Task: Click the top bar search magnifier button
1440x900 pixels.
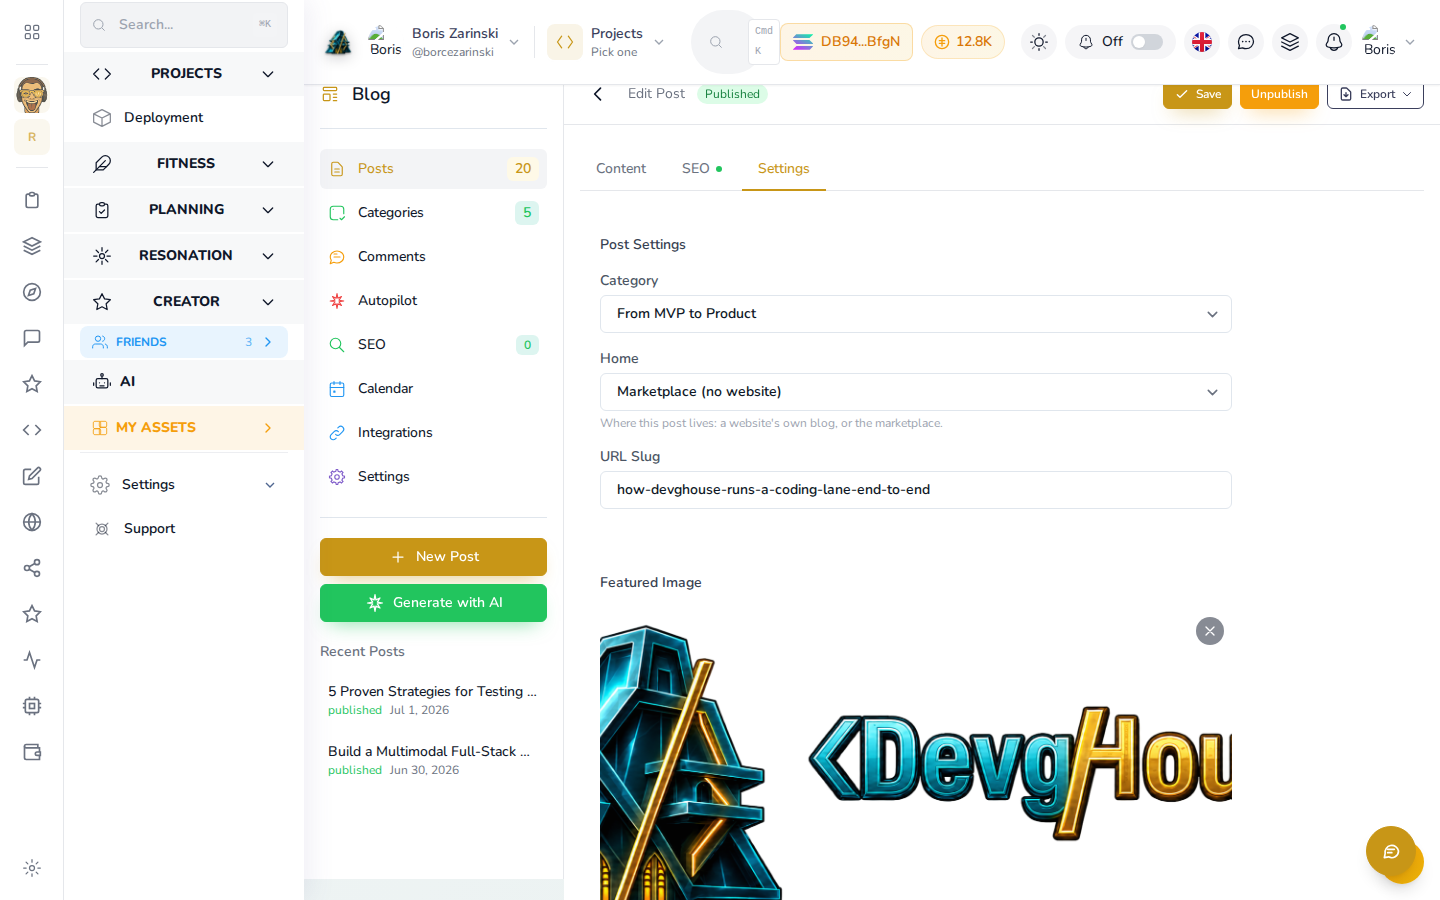Action: tap(716, 42)
